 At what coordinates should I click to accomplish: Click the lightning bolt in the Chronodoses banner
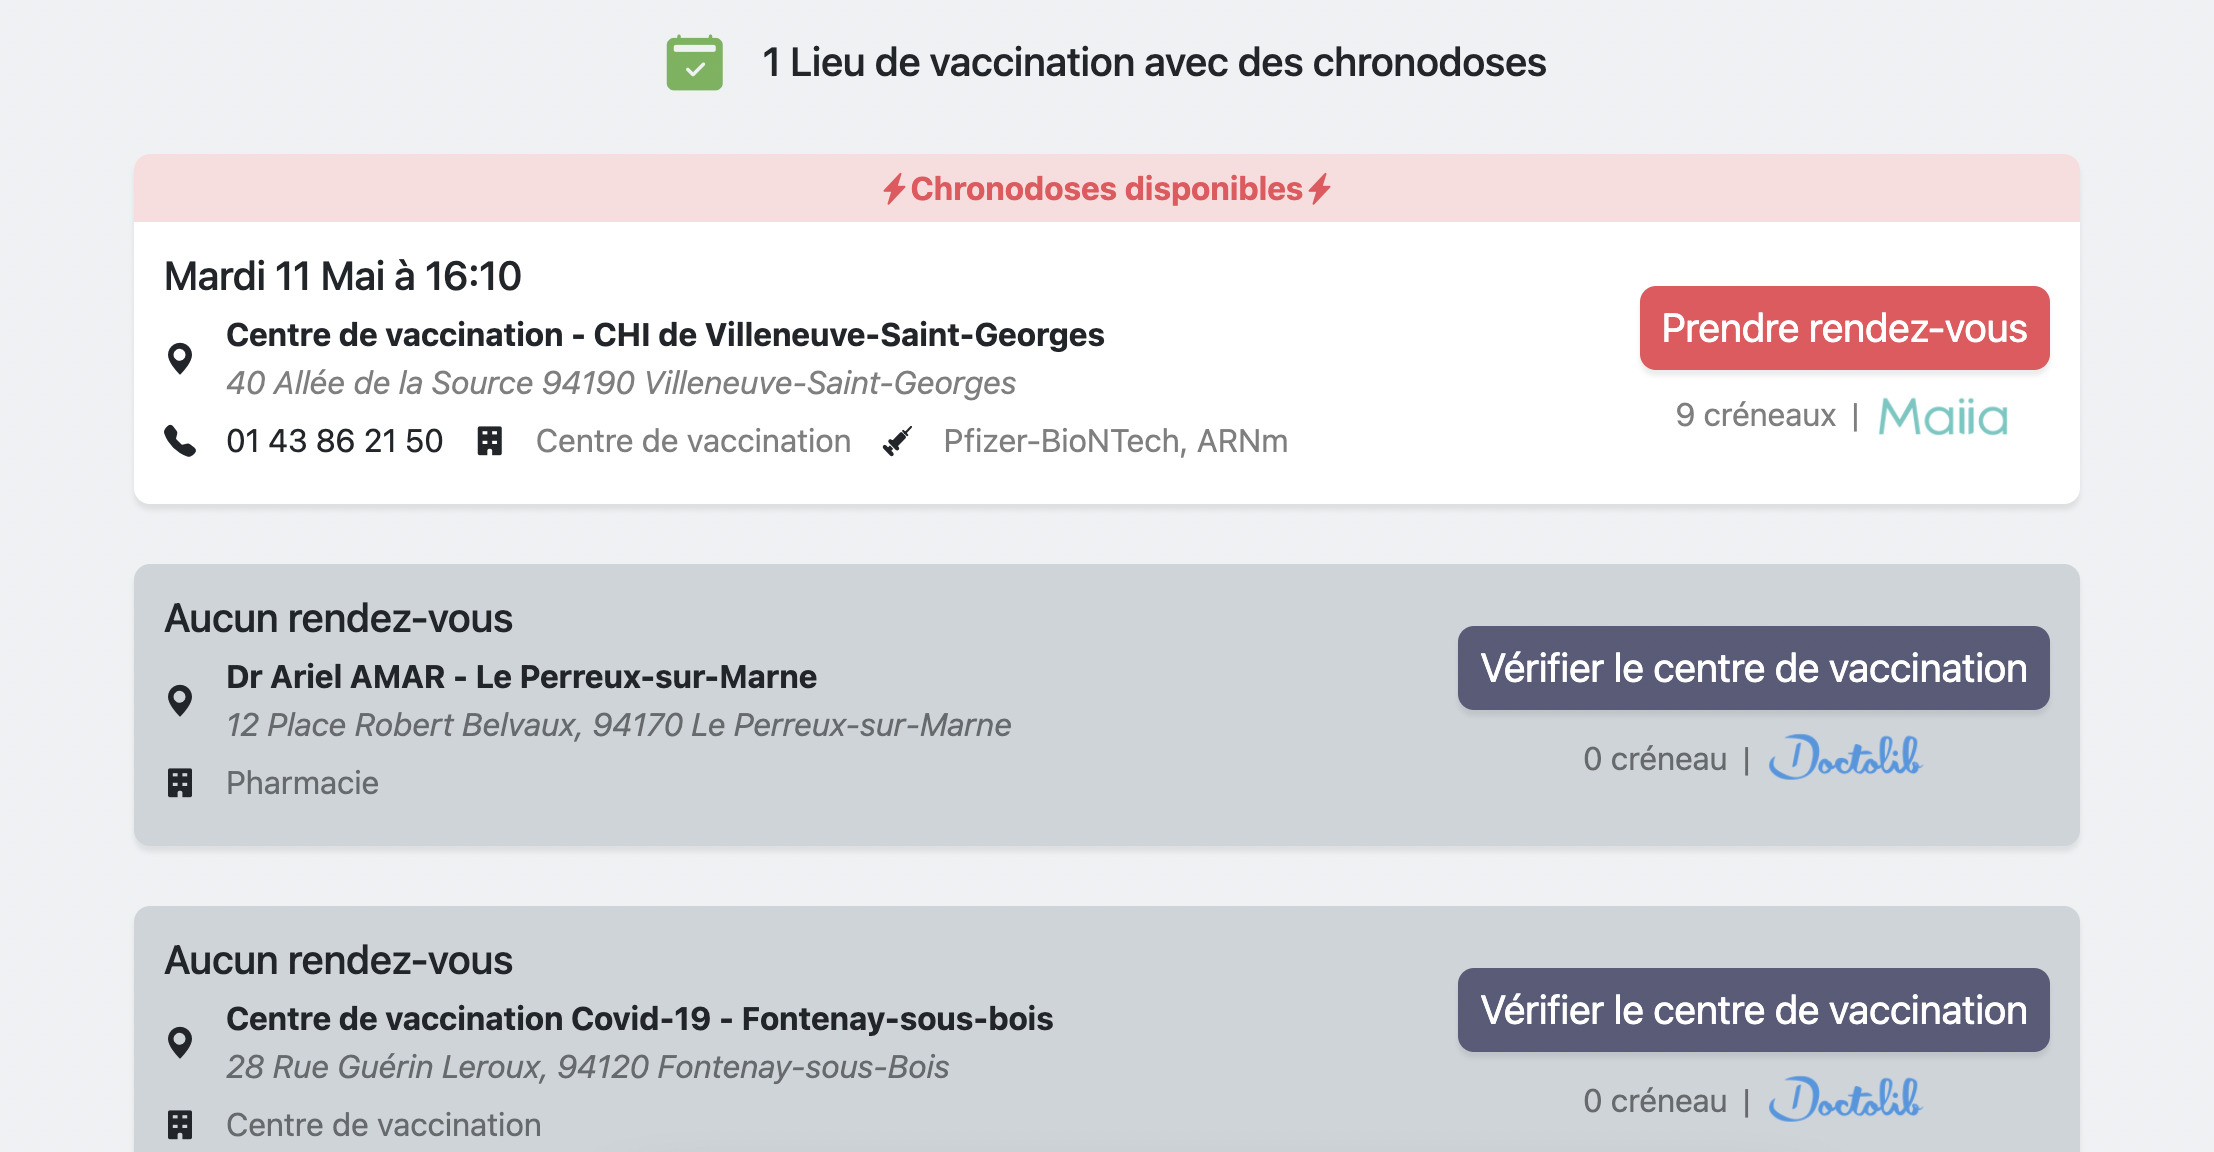[x=895, y=189]
